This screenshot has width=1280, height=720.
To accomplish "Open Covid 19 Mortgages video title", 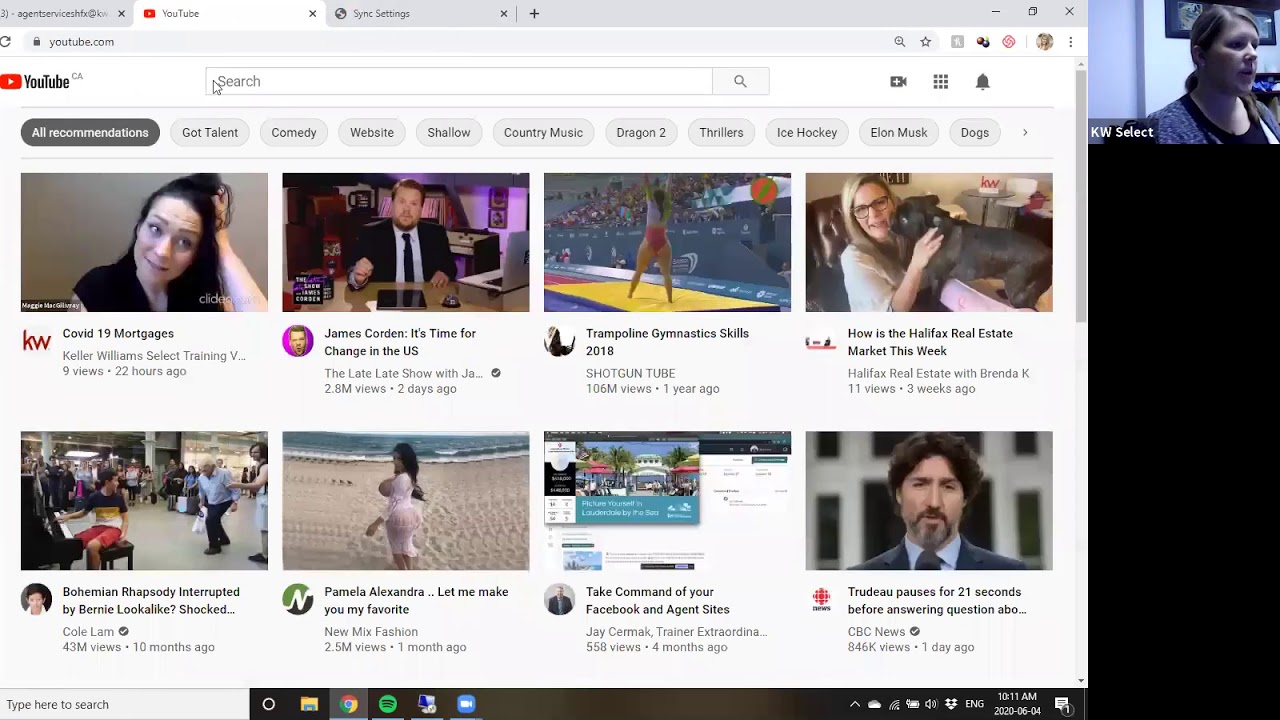I will tap(118, 333).
